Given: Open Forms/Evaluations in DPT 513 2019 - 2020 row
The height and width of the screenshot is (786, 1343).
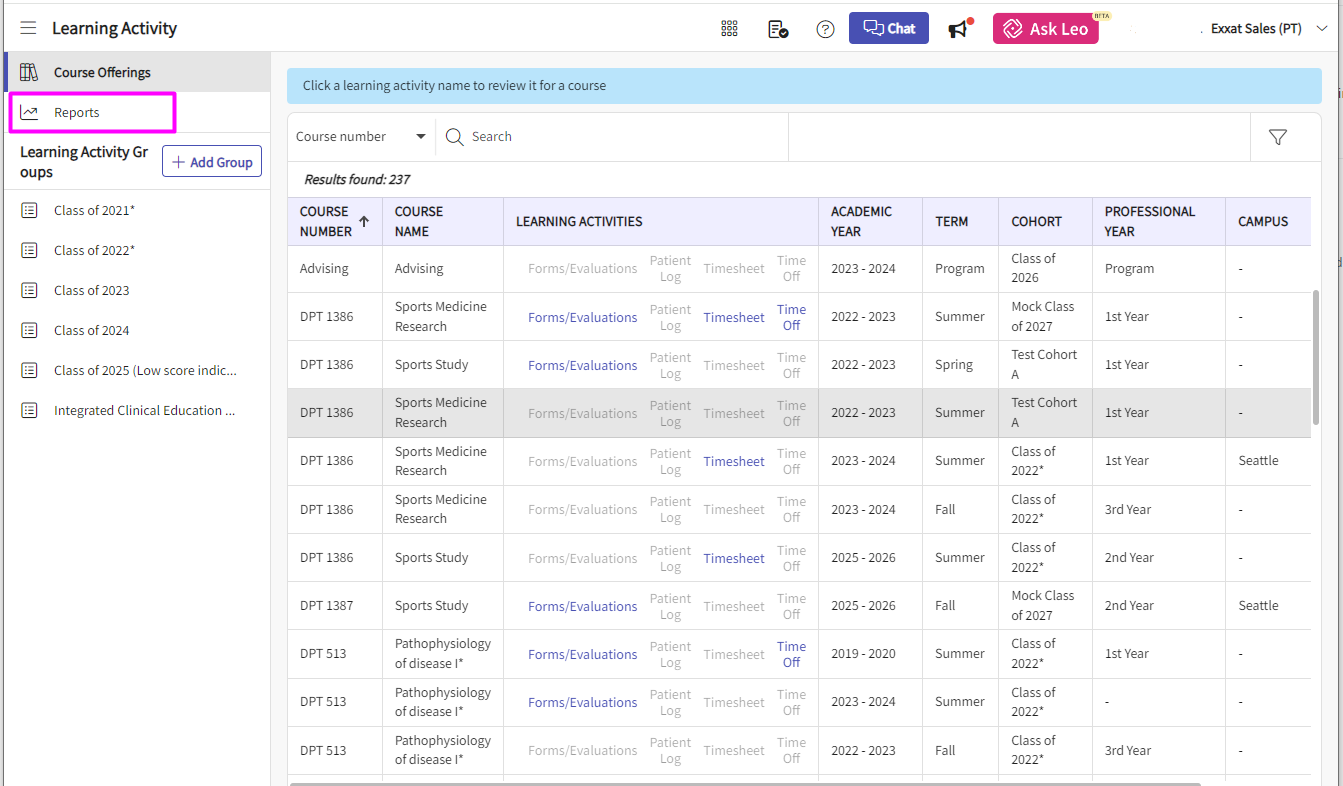Looking at the screenshot, I should [582, 654].
